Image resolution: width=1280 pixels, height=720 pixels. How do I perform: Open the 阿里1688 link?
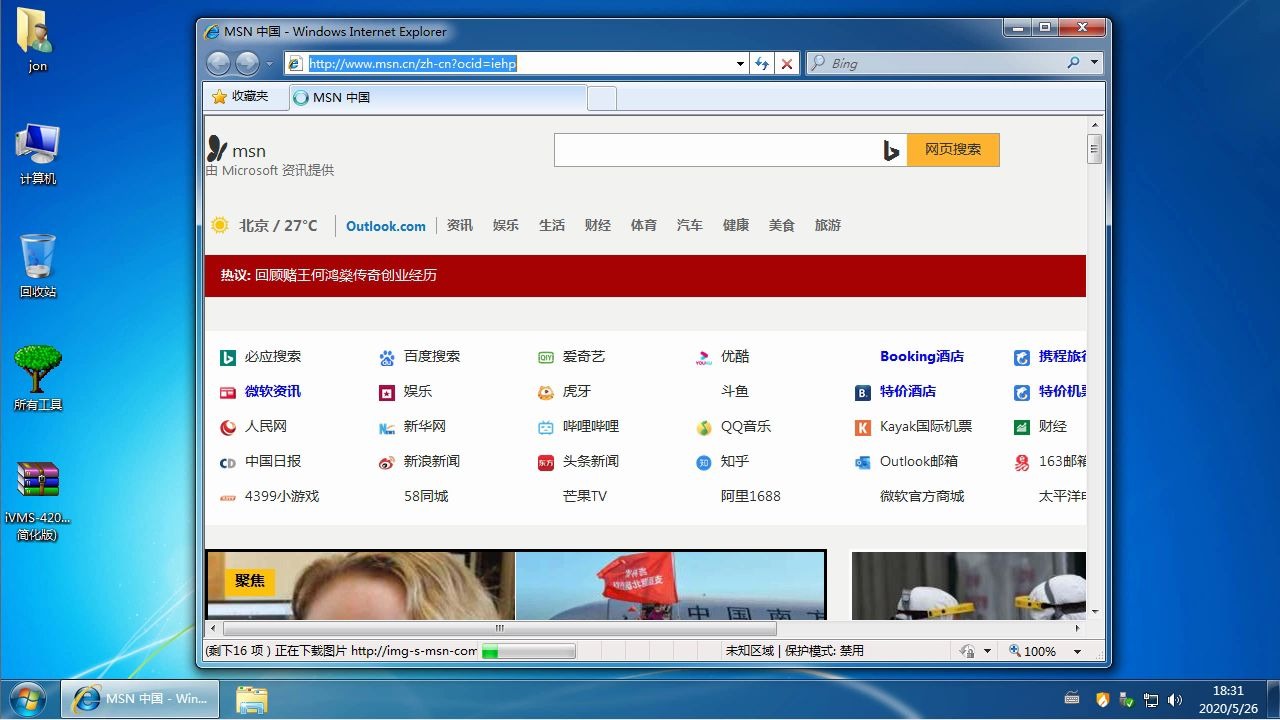(x=751, y=497)
